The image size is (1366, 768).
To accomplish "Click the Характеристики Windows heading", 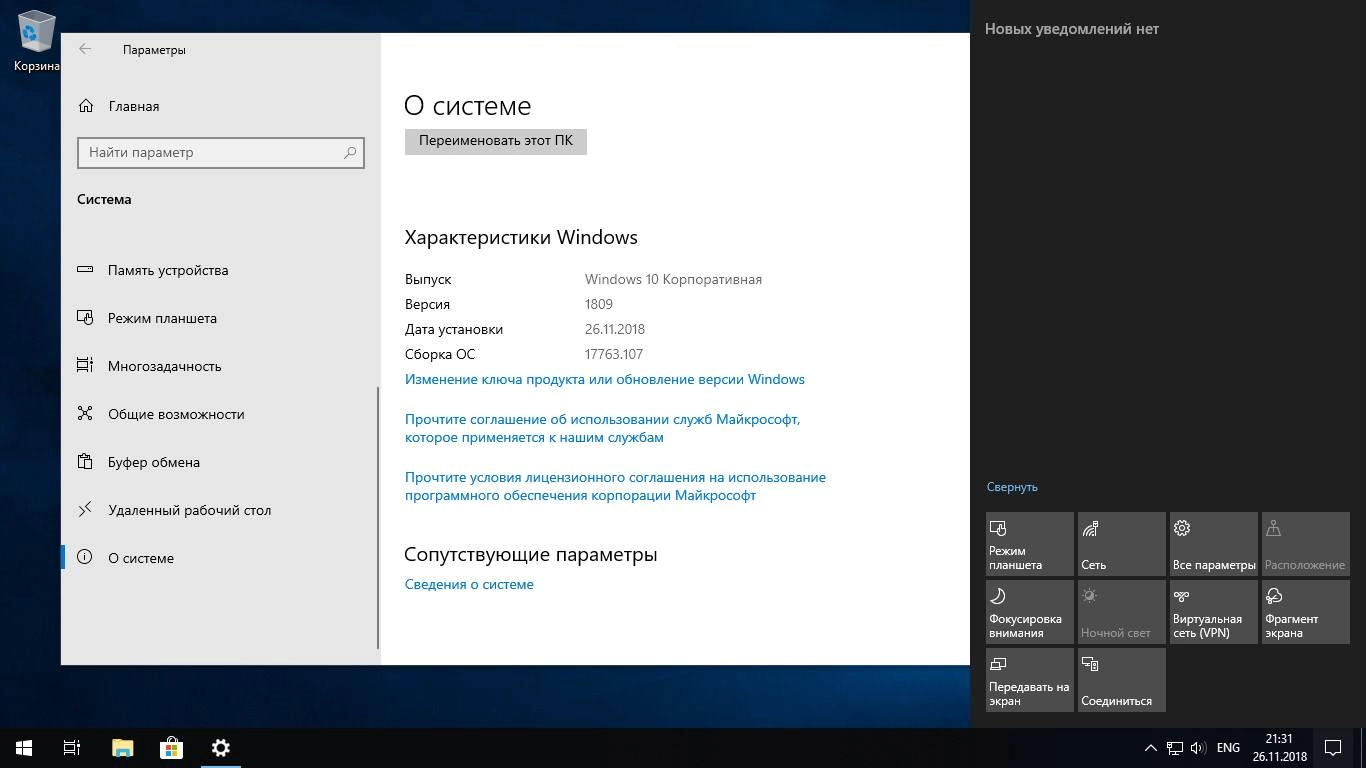I will point(521,237).
